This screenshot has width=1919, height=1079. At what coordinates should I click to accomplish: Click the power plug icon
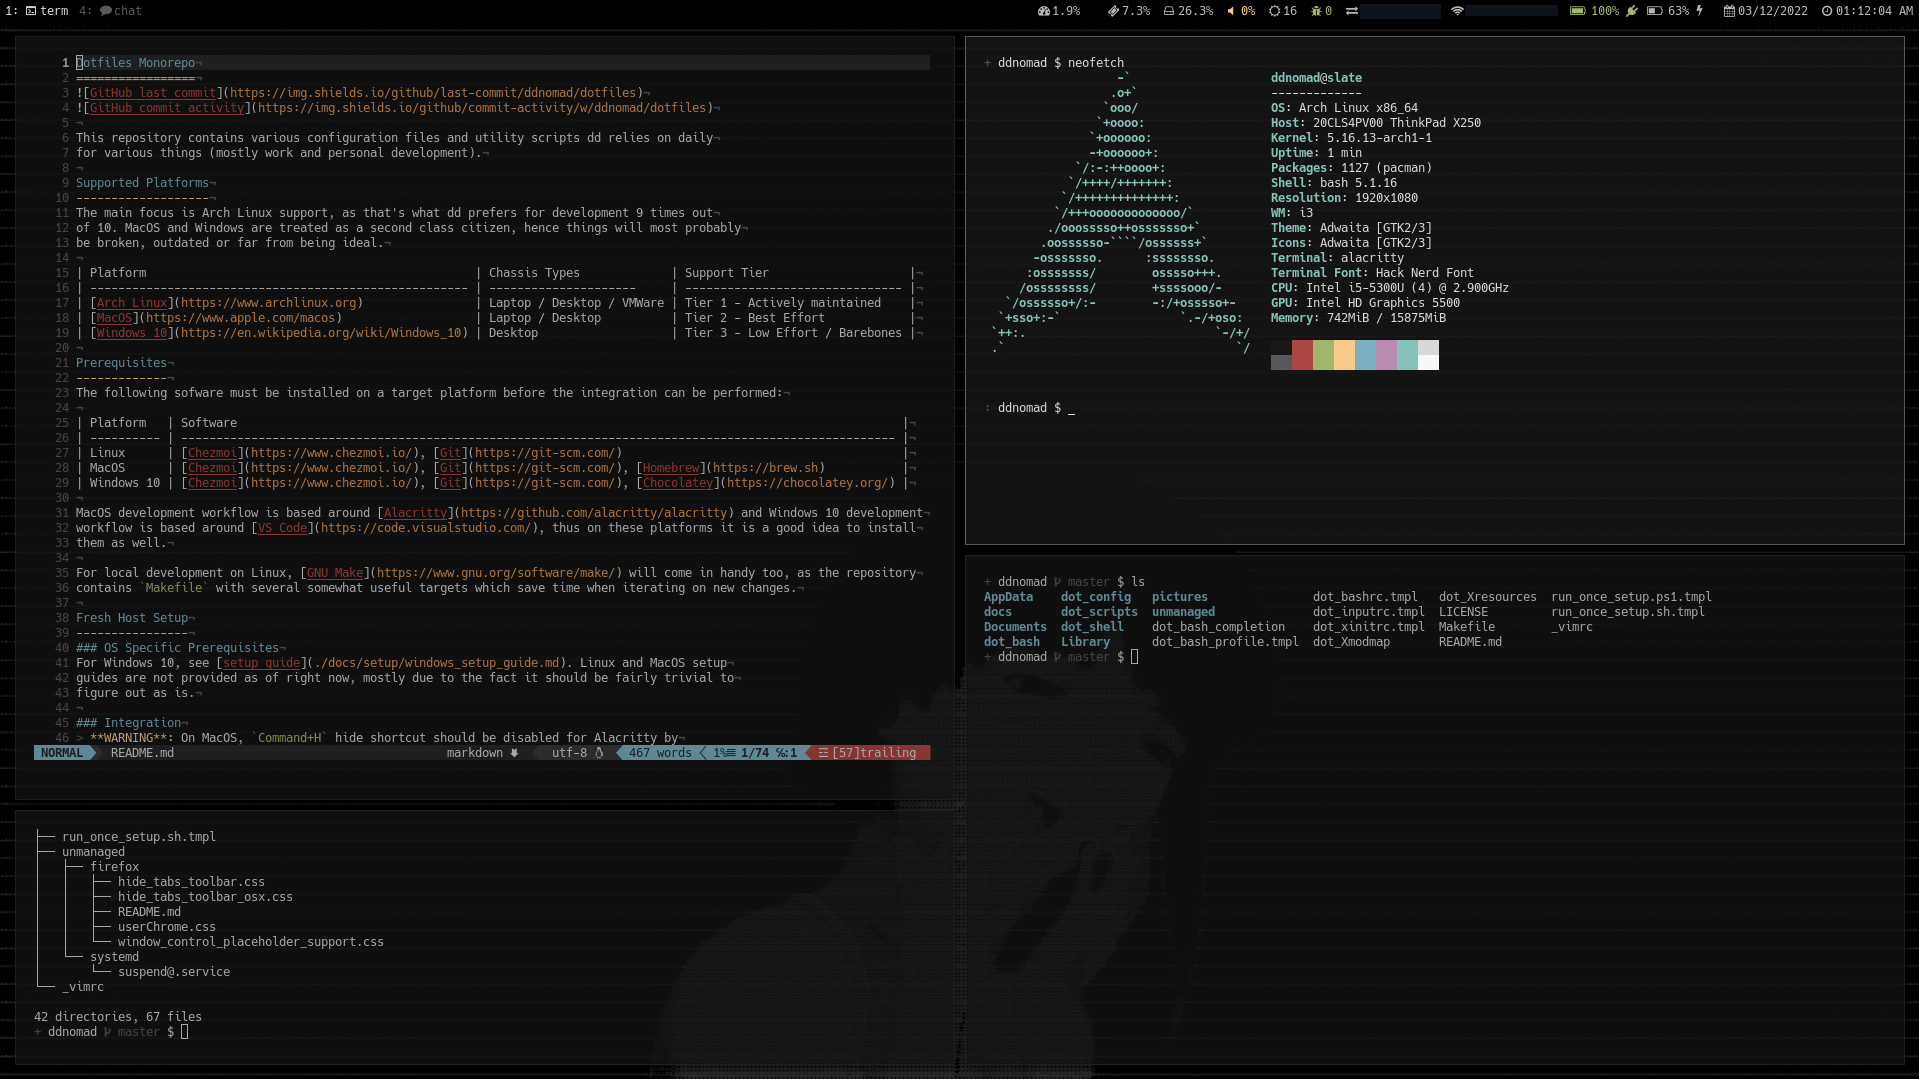(x=1632, y=11)
